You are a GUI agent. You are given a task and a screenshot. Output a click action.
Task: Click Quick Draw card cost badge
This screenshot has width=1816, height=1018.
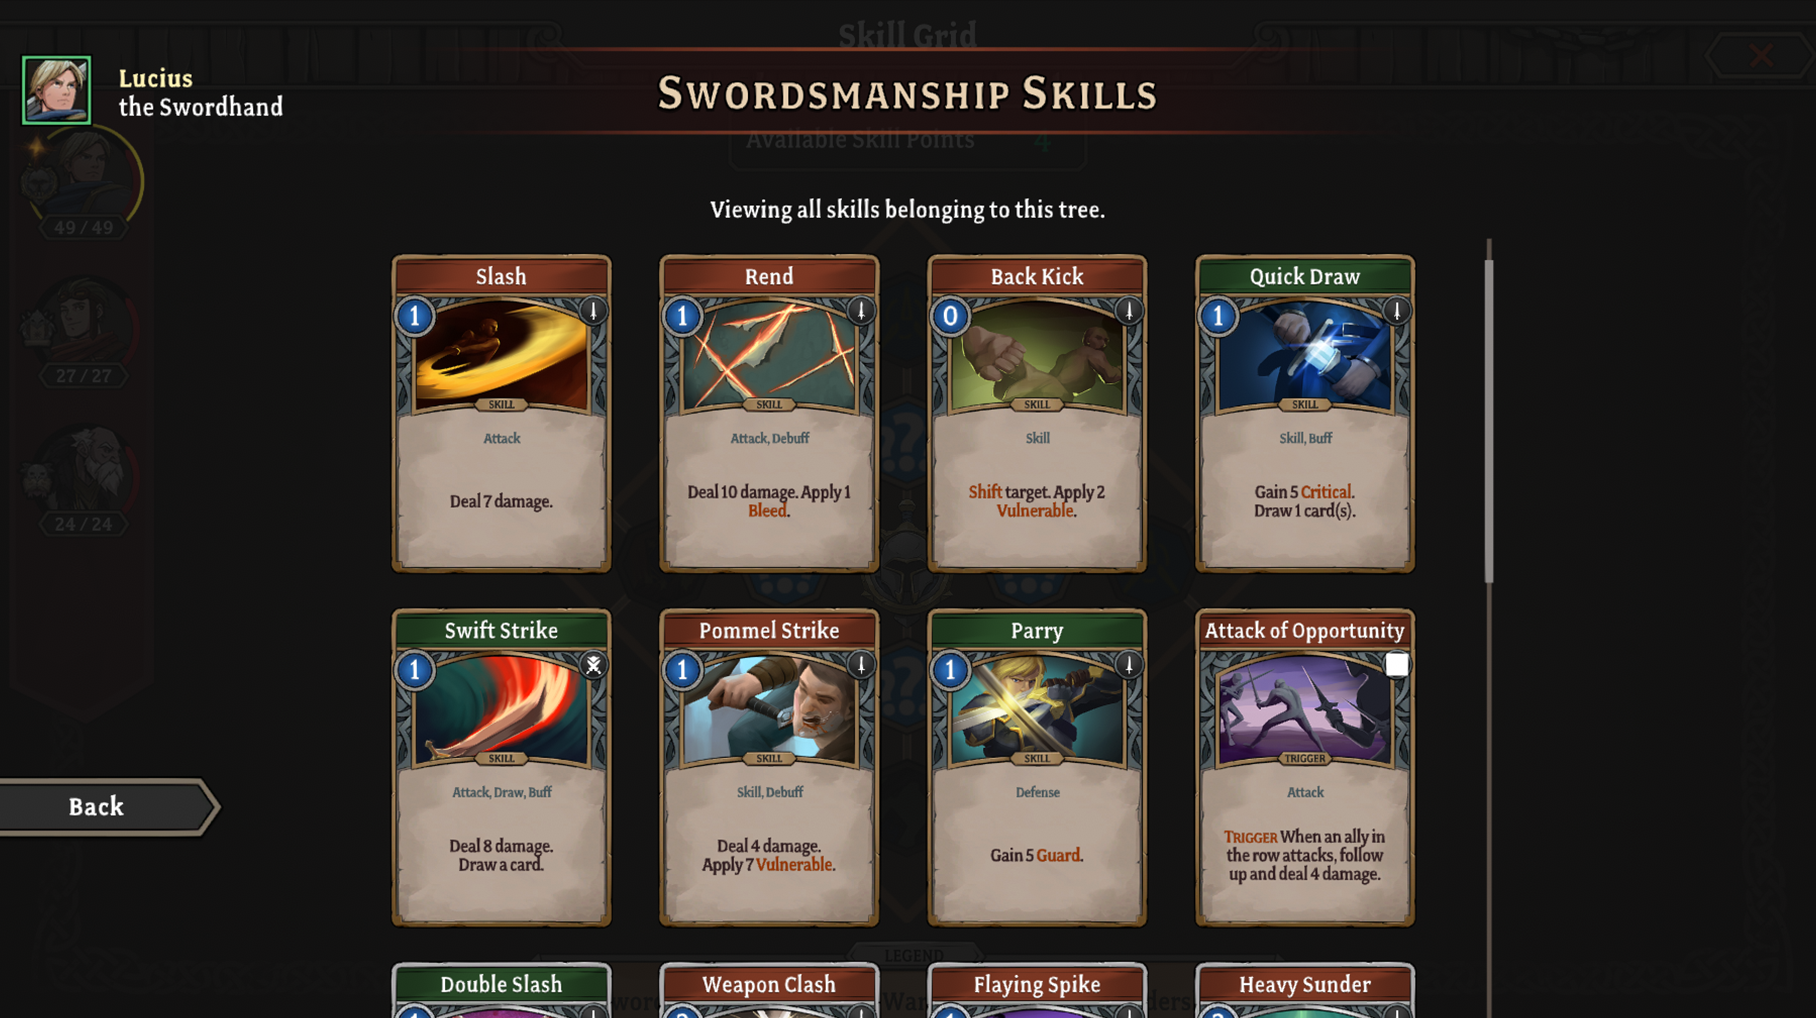(1219, 316)
